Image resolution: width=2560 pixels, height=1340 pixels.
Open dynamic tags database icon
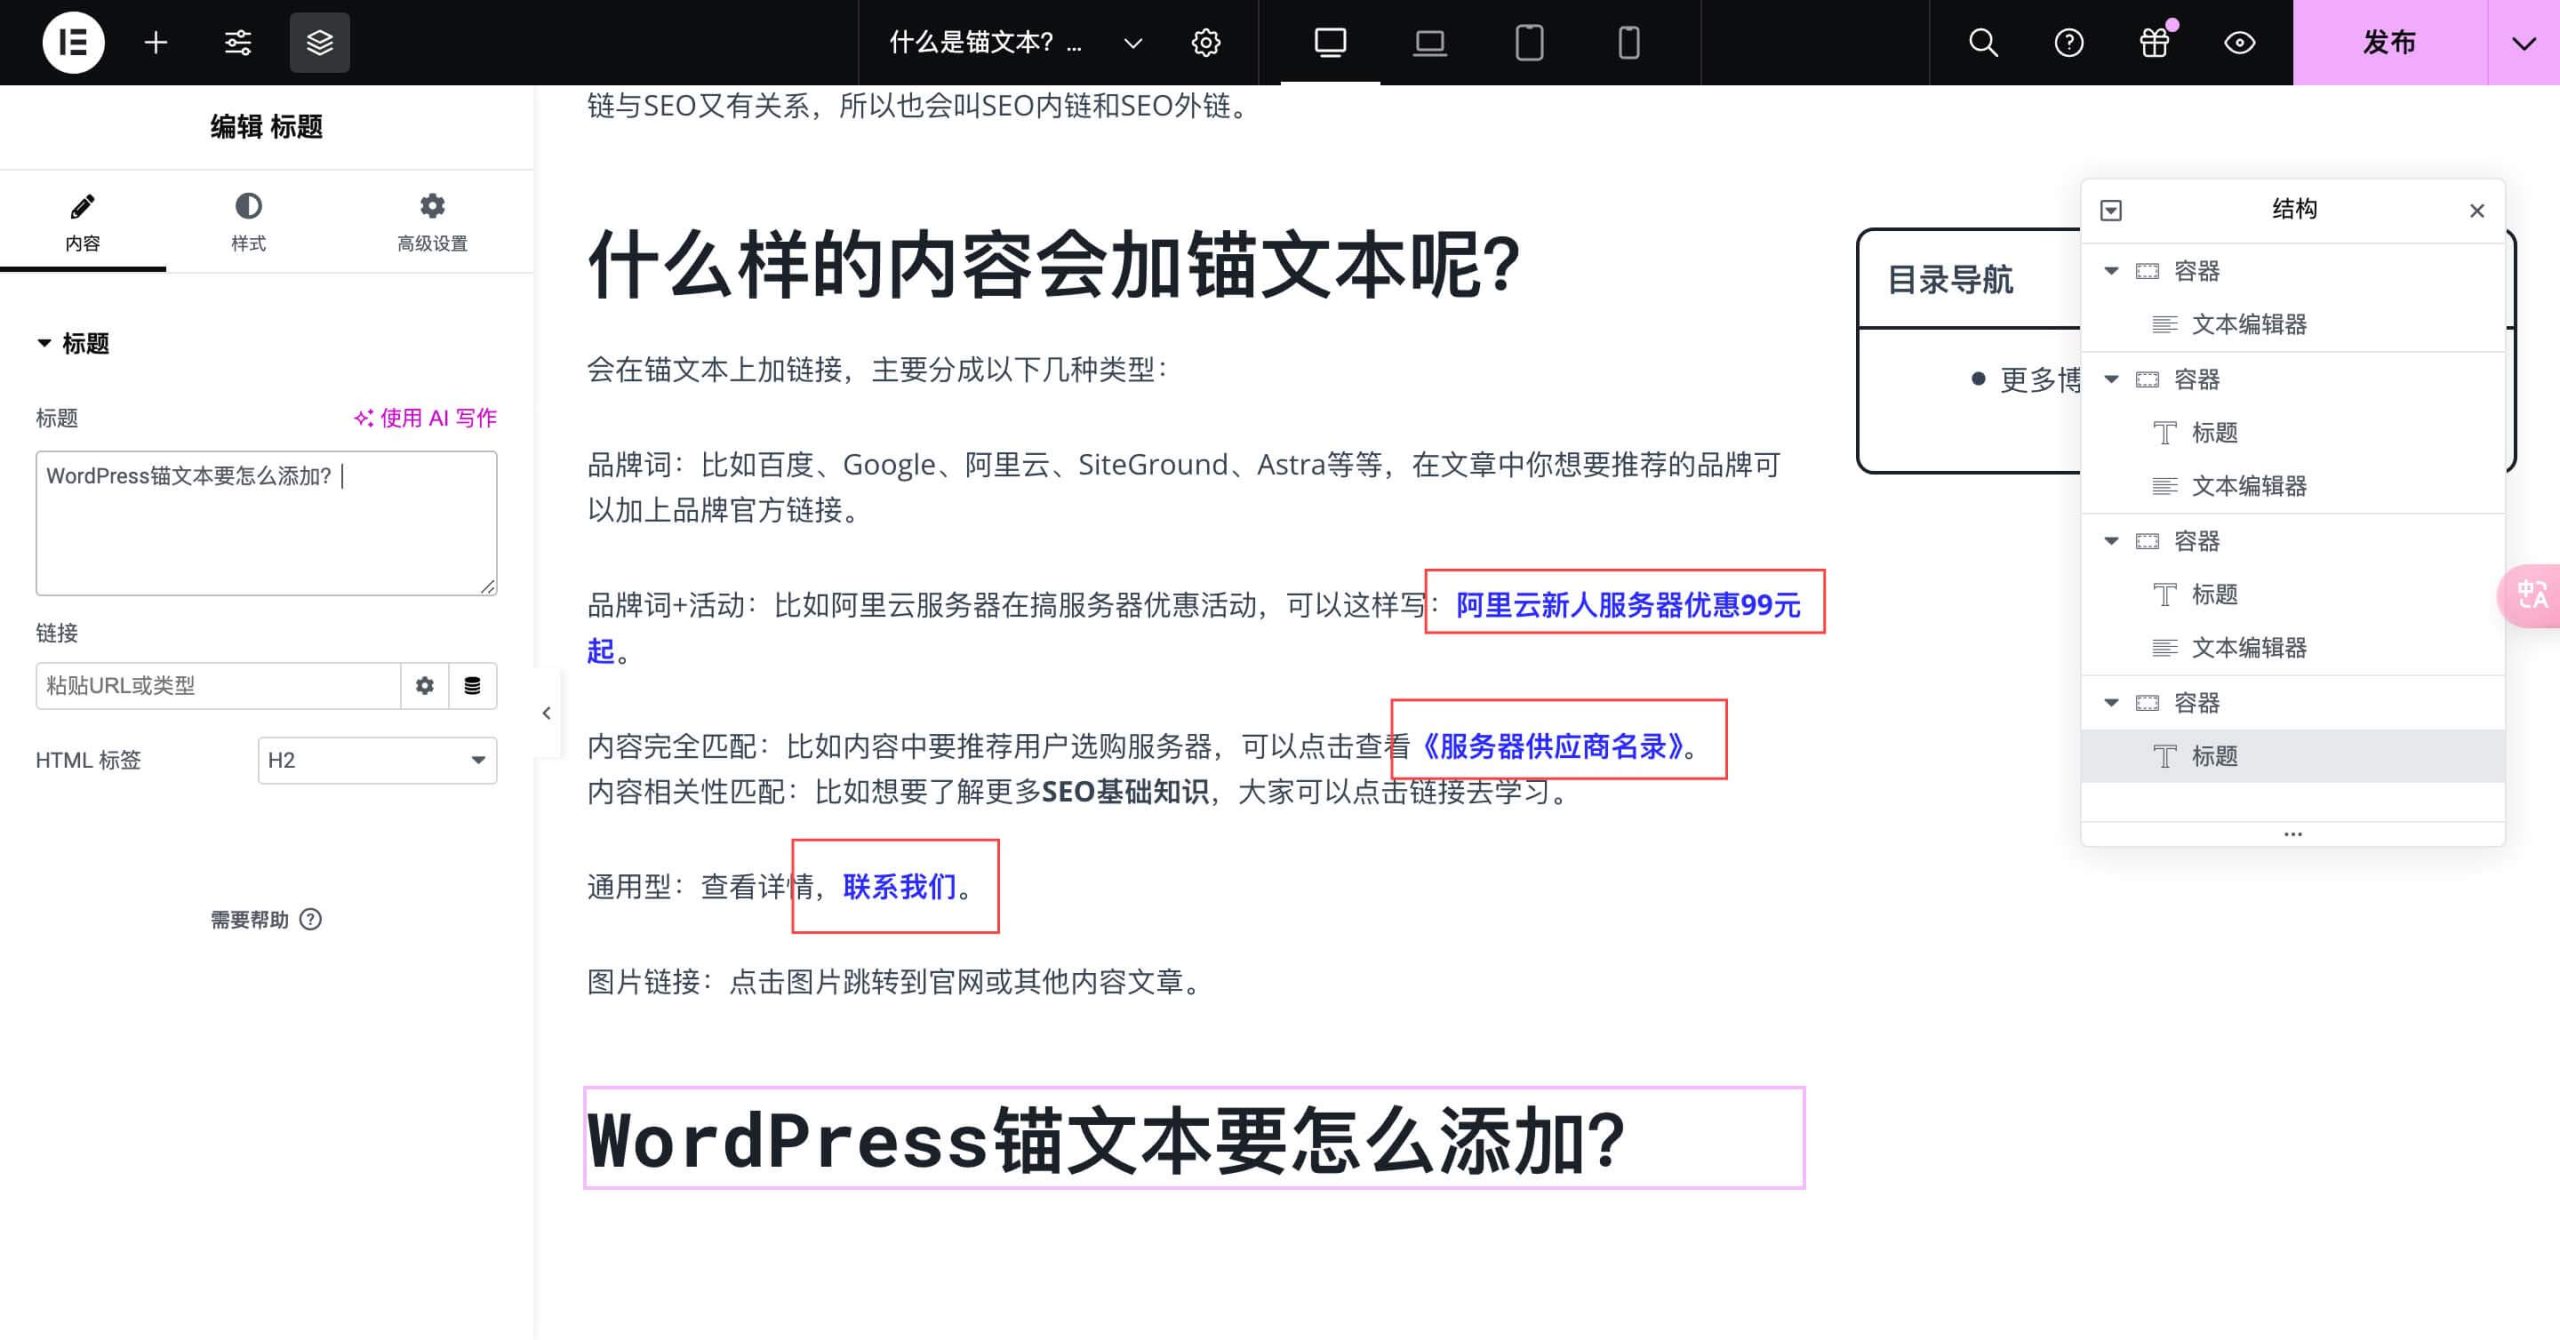[x=473, y=685]
